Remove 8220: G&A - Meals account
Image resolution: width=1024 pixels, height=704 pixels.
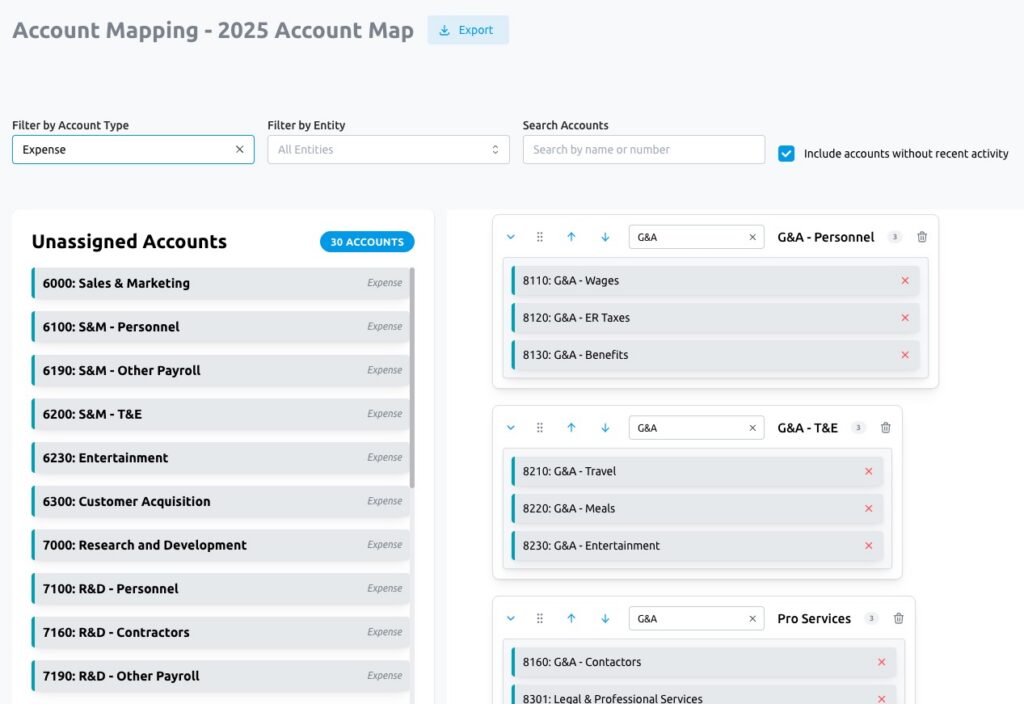point(868,509)
